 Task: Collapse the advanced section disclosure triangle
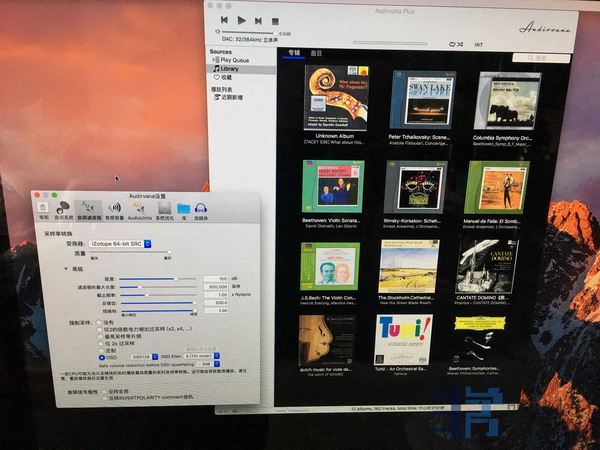click(x=65, y=268)
